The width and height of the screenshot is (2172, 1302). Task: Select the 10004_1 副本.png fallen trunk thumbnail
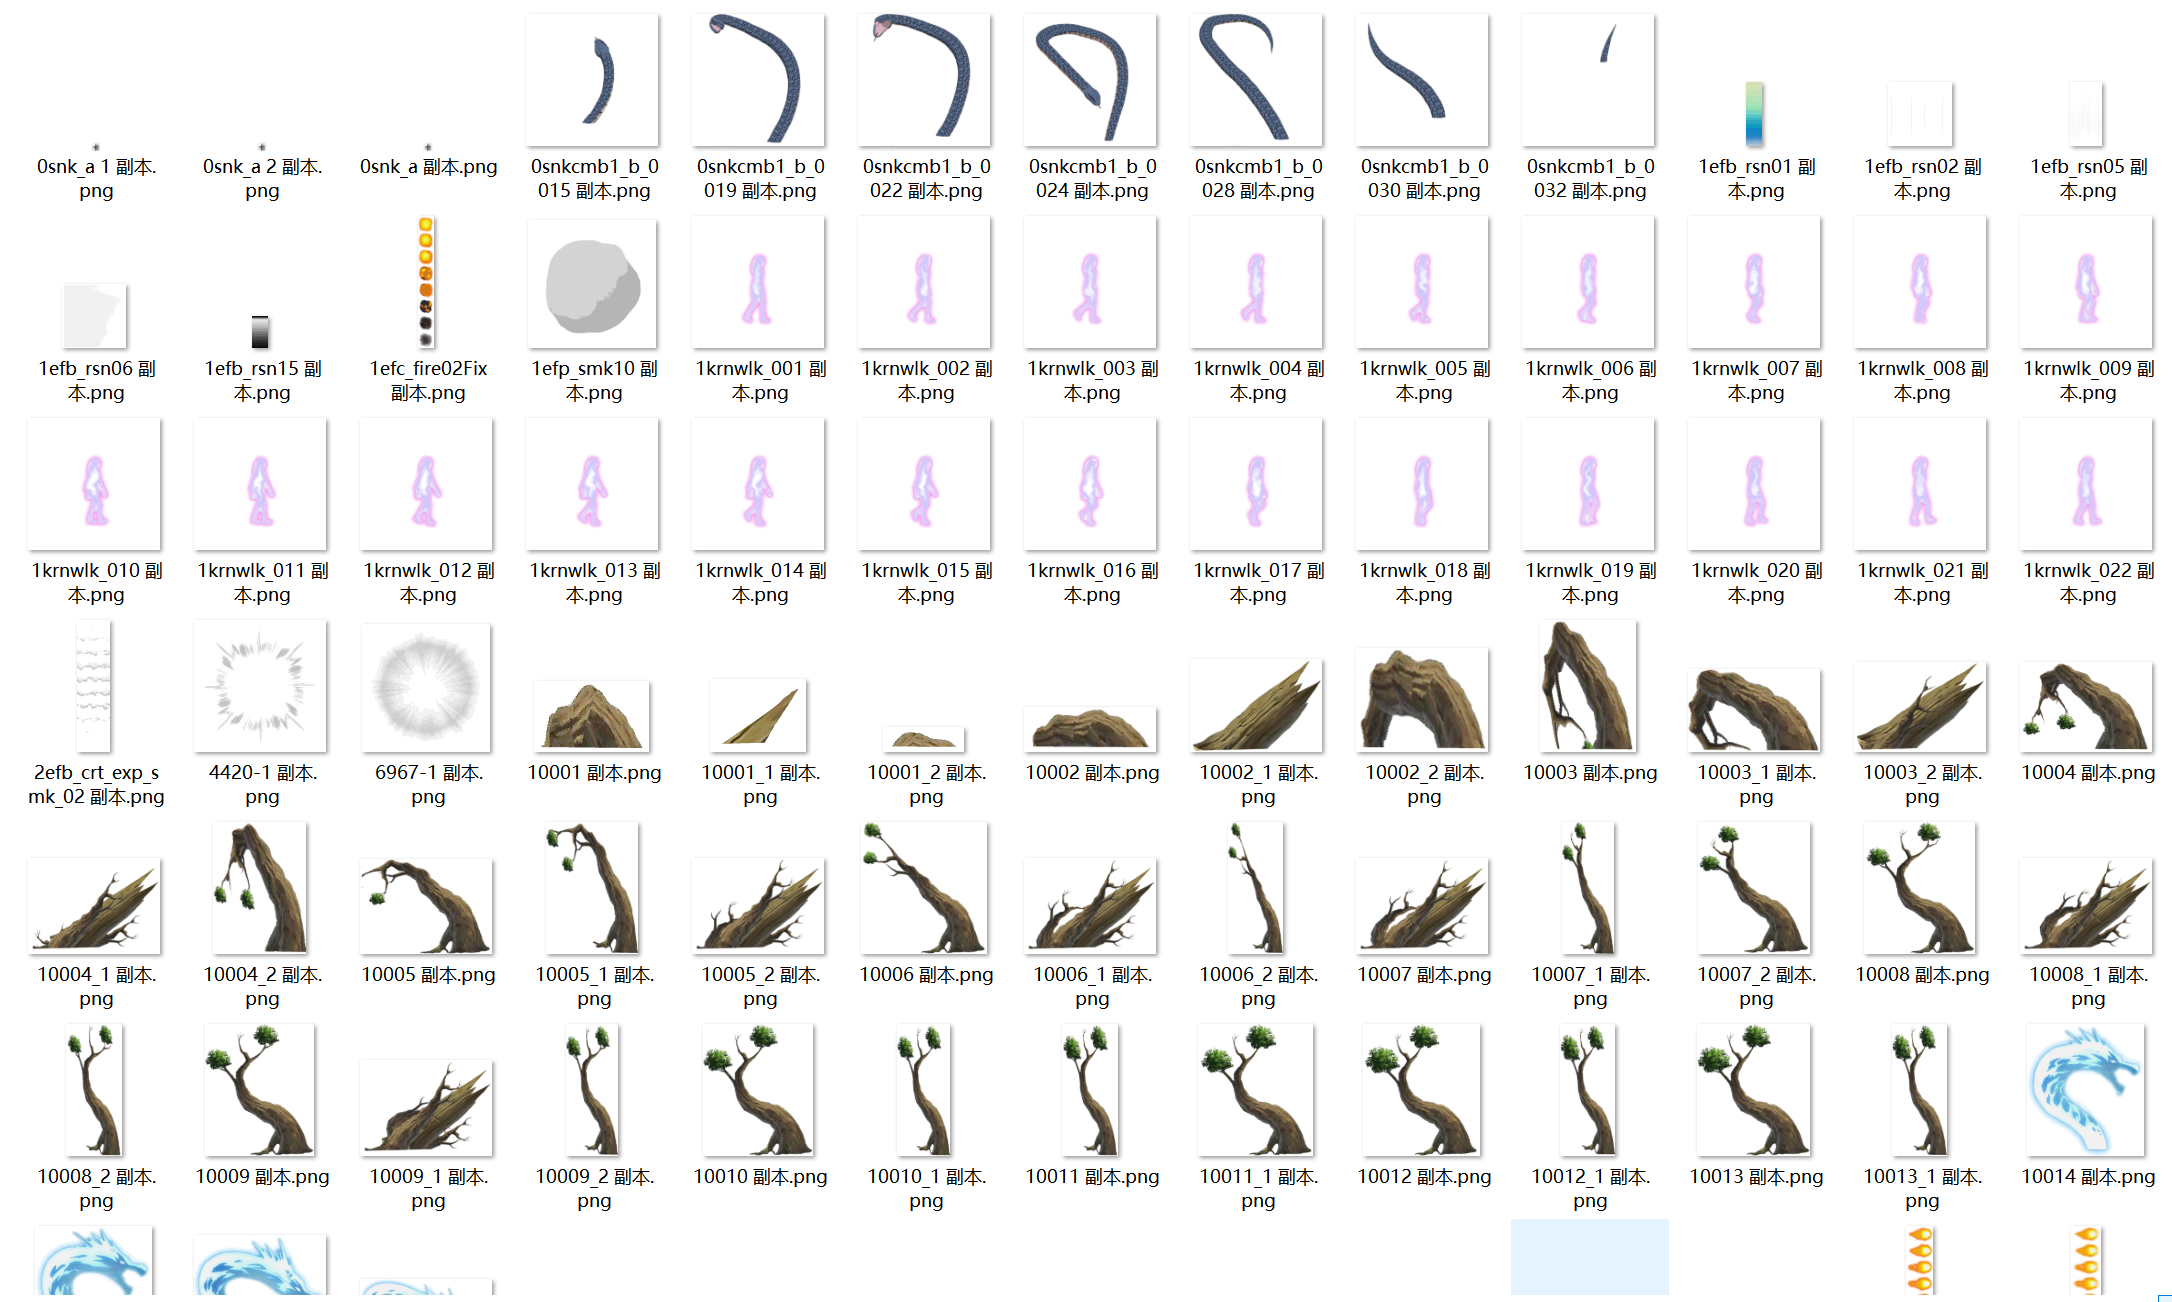pos(95,906)
